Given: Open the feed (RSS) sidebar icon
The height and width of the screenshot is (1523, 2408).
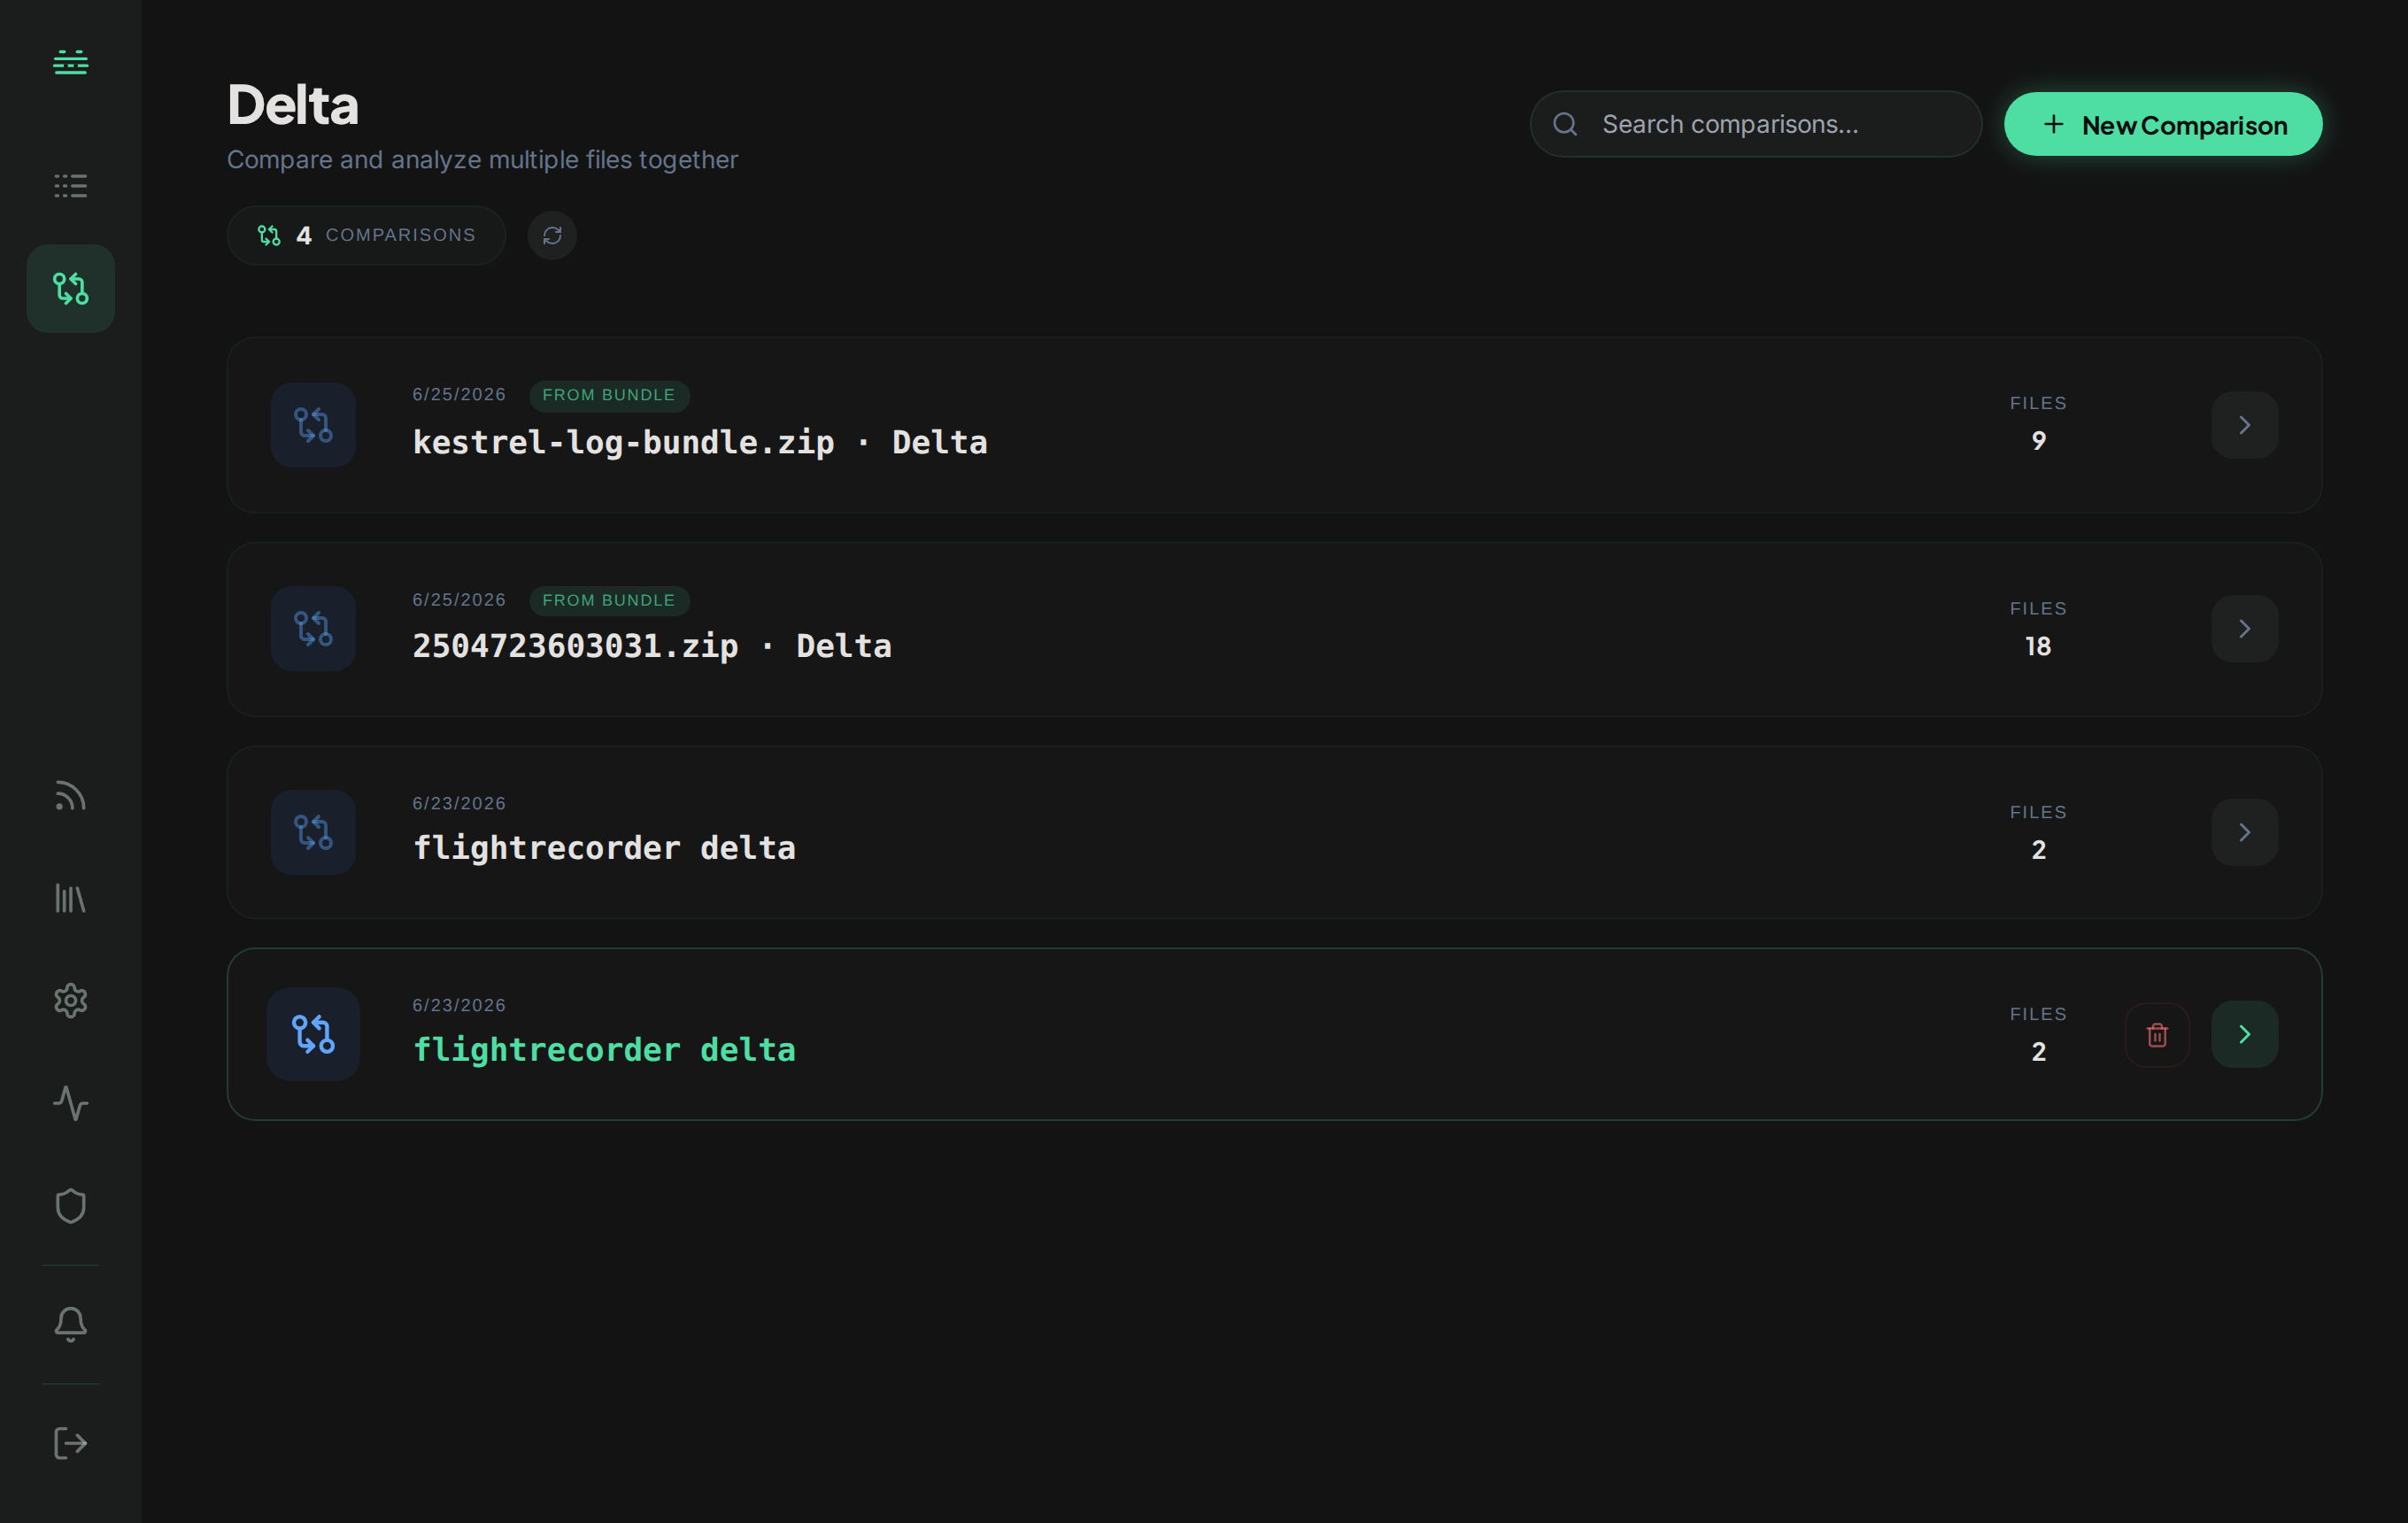Looking at the screenshot, I should coord(70,796).
